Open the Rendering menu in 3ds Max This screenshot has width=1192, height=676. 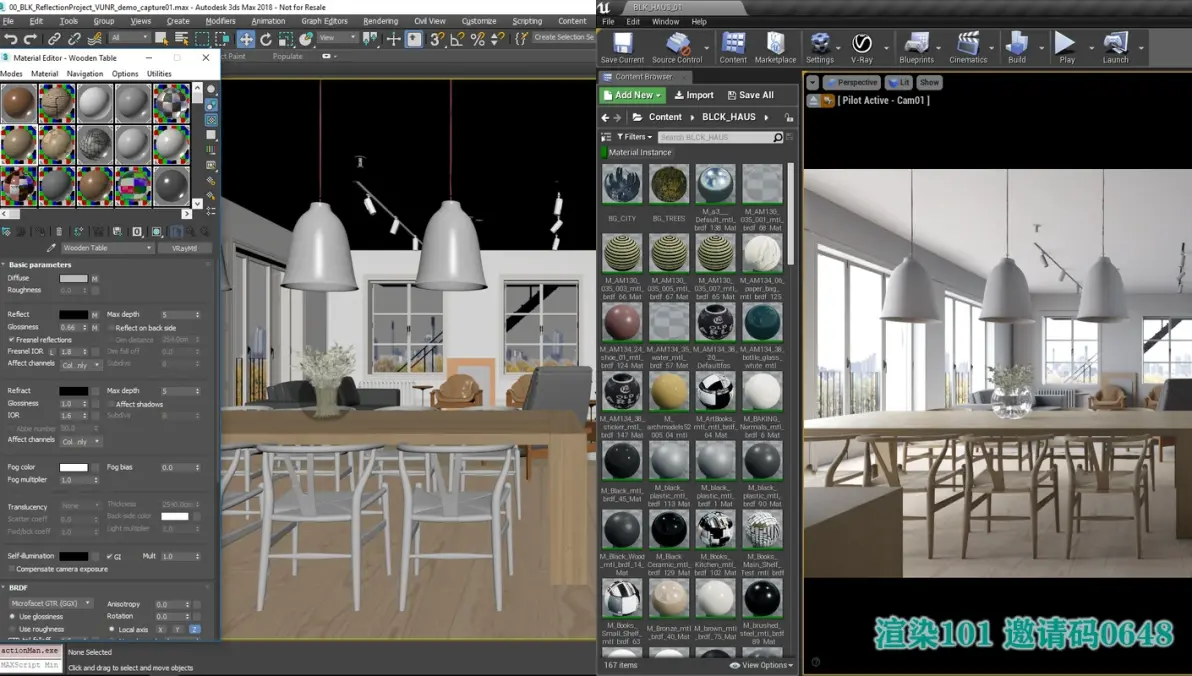coord(380,21)
